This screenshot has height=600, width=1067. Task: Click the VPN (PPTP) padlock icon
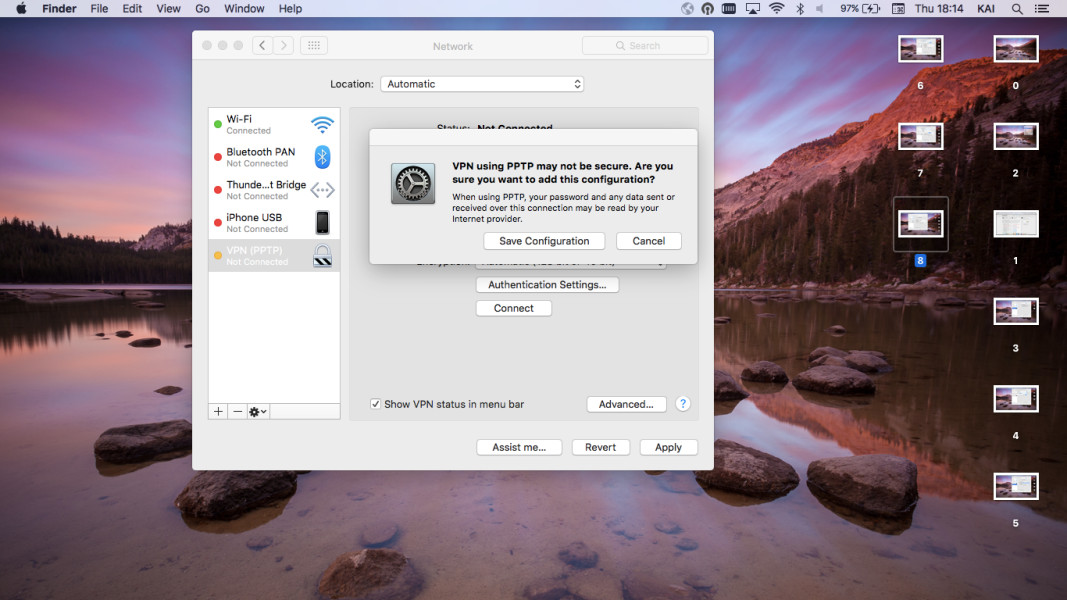coord(322,256)
